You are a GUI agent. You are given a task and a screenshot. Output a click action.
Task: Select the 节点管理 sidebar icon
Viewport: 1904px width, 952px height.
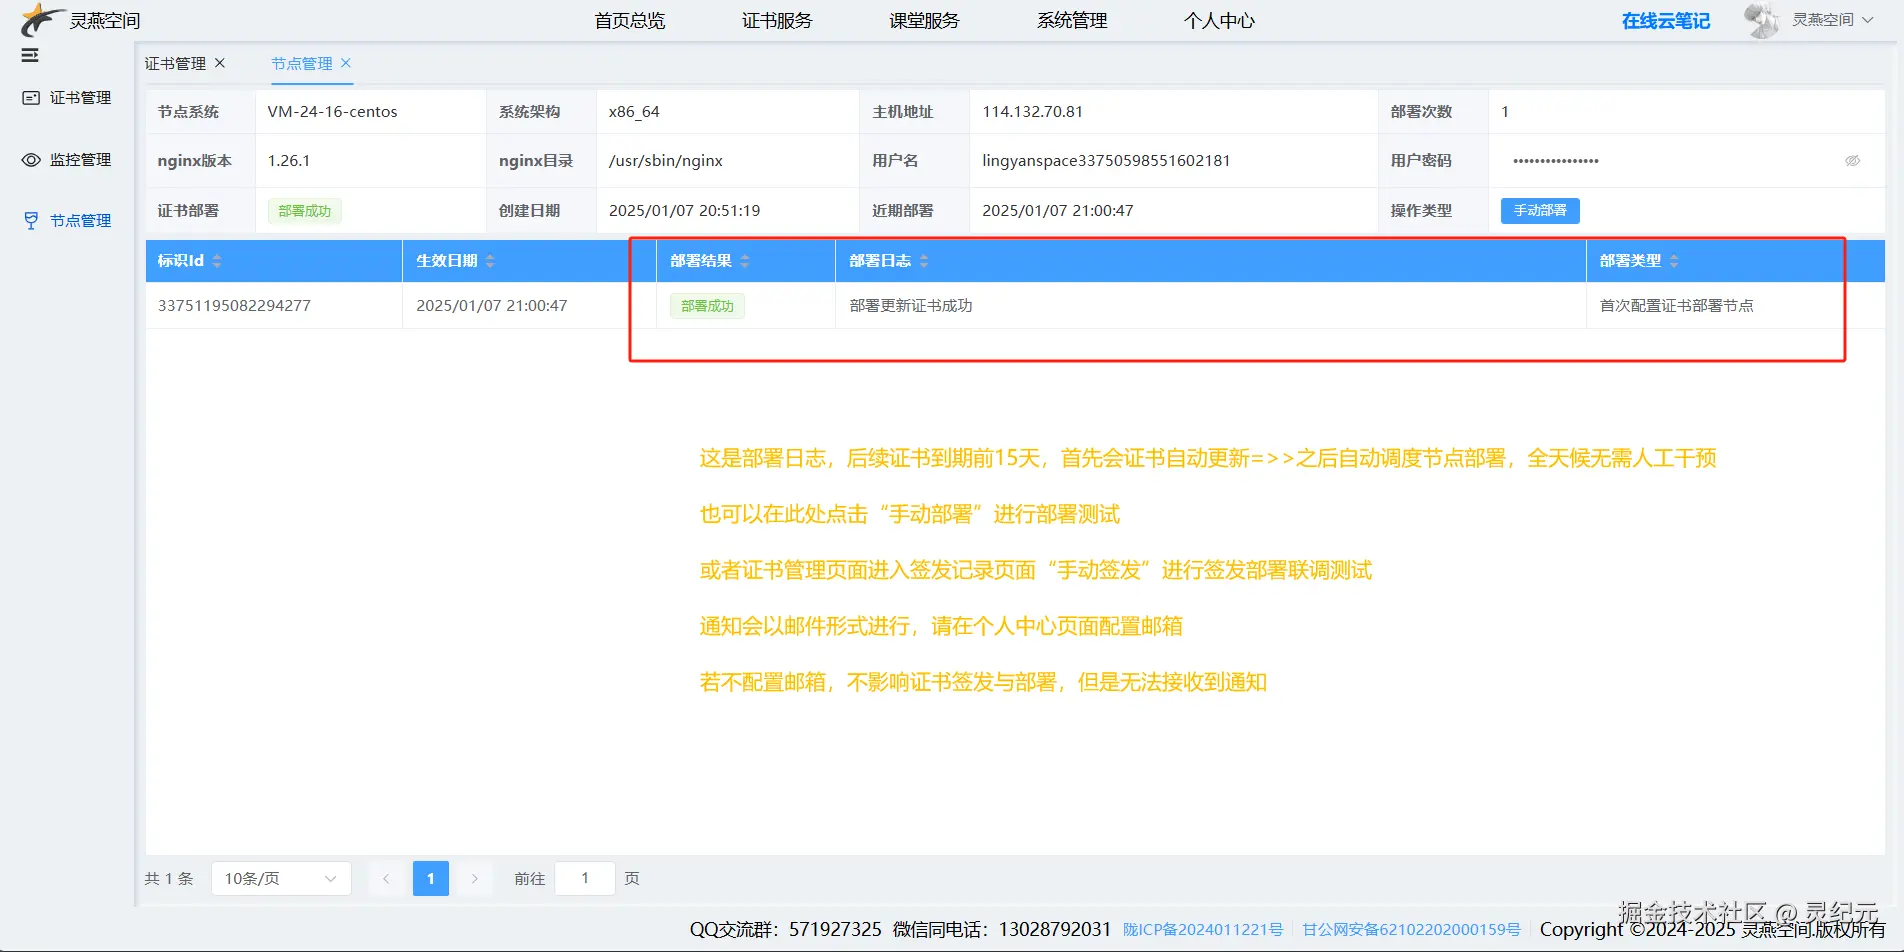(30, 220)
